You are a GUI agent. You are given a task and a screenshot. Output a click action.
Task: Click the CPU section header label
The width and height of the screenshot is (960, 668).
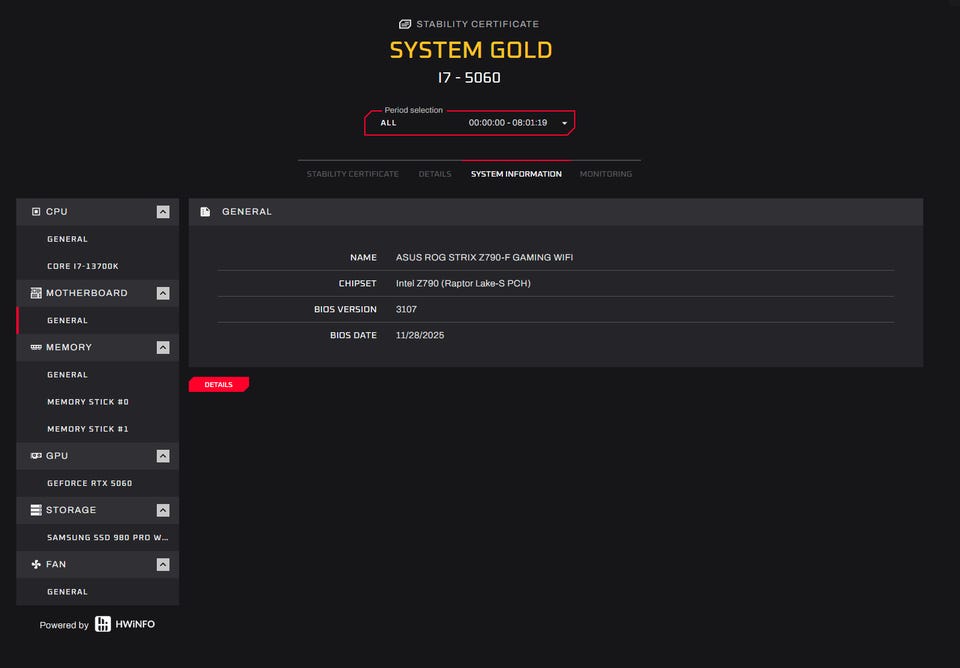coord(56,211)
